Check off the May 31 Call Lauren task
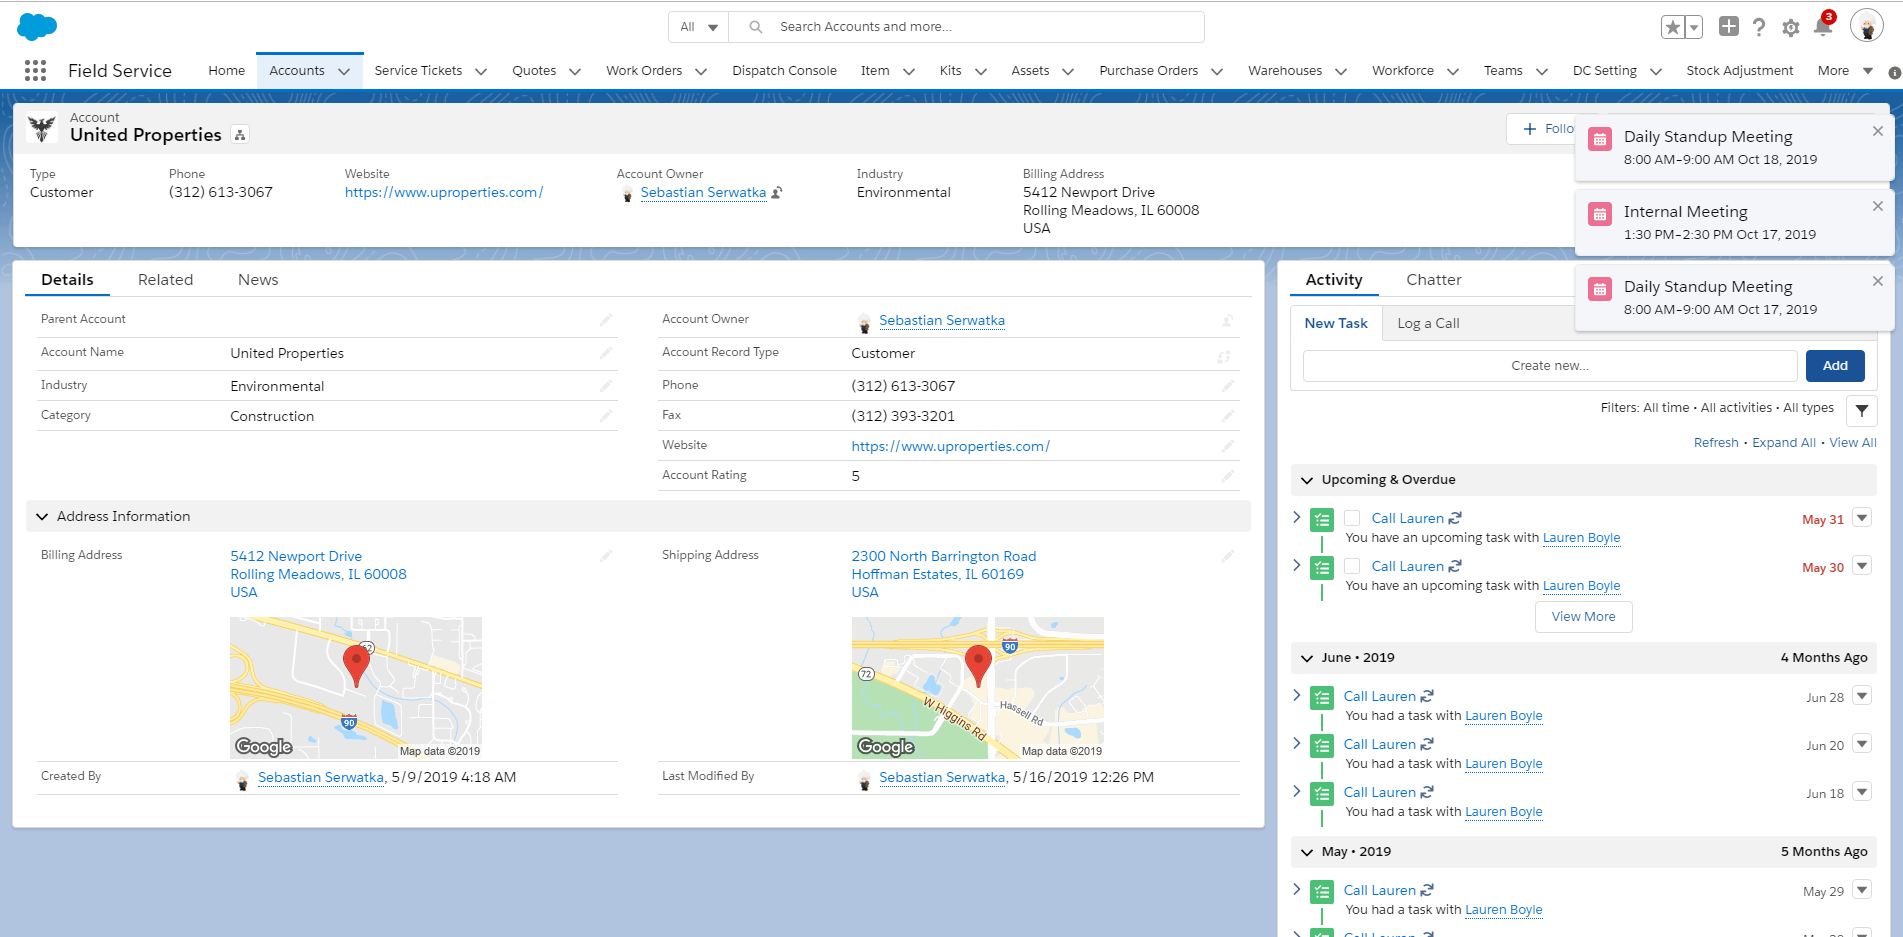1903x937 pixels. click(x=1352, y=518)
